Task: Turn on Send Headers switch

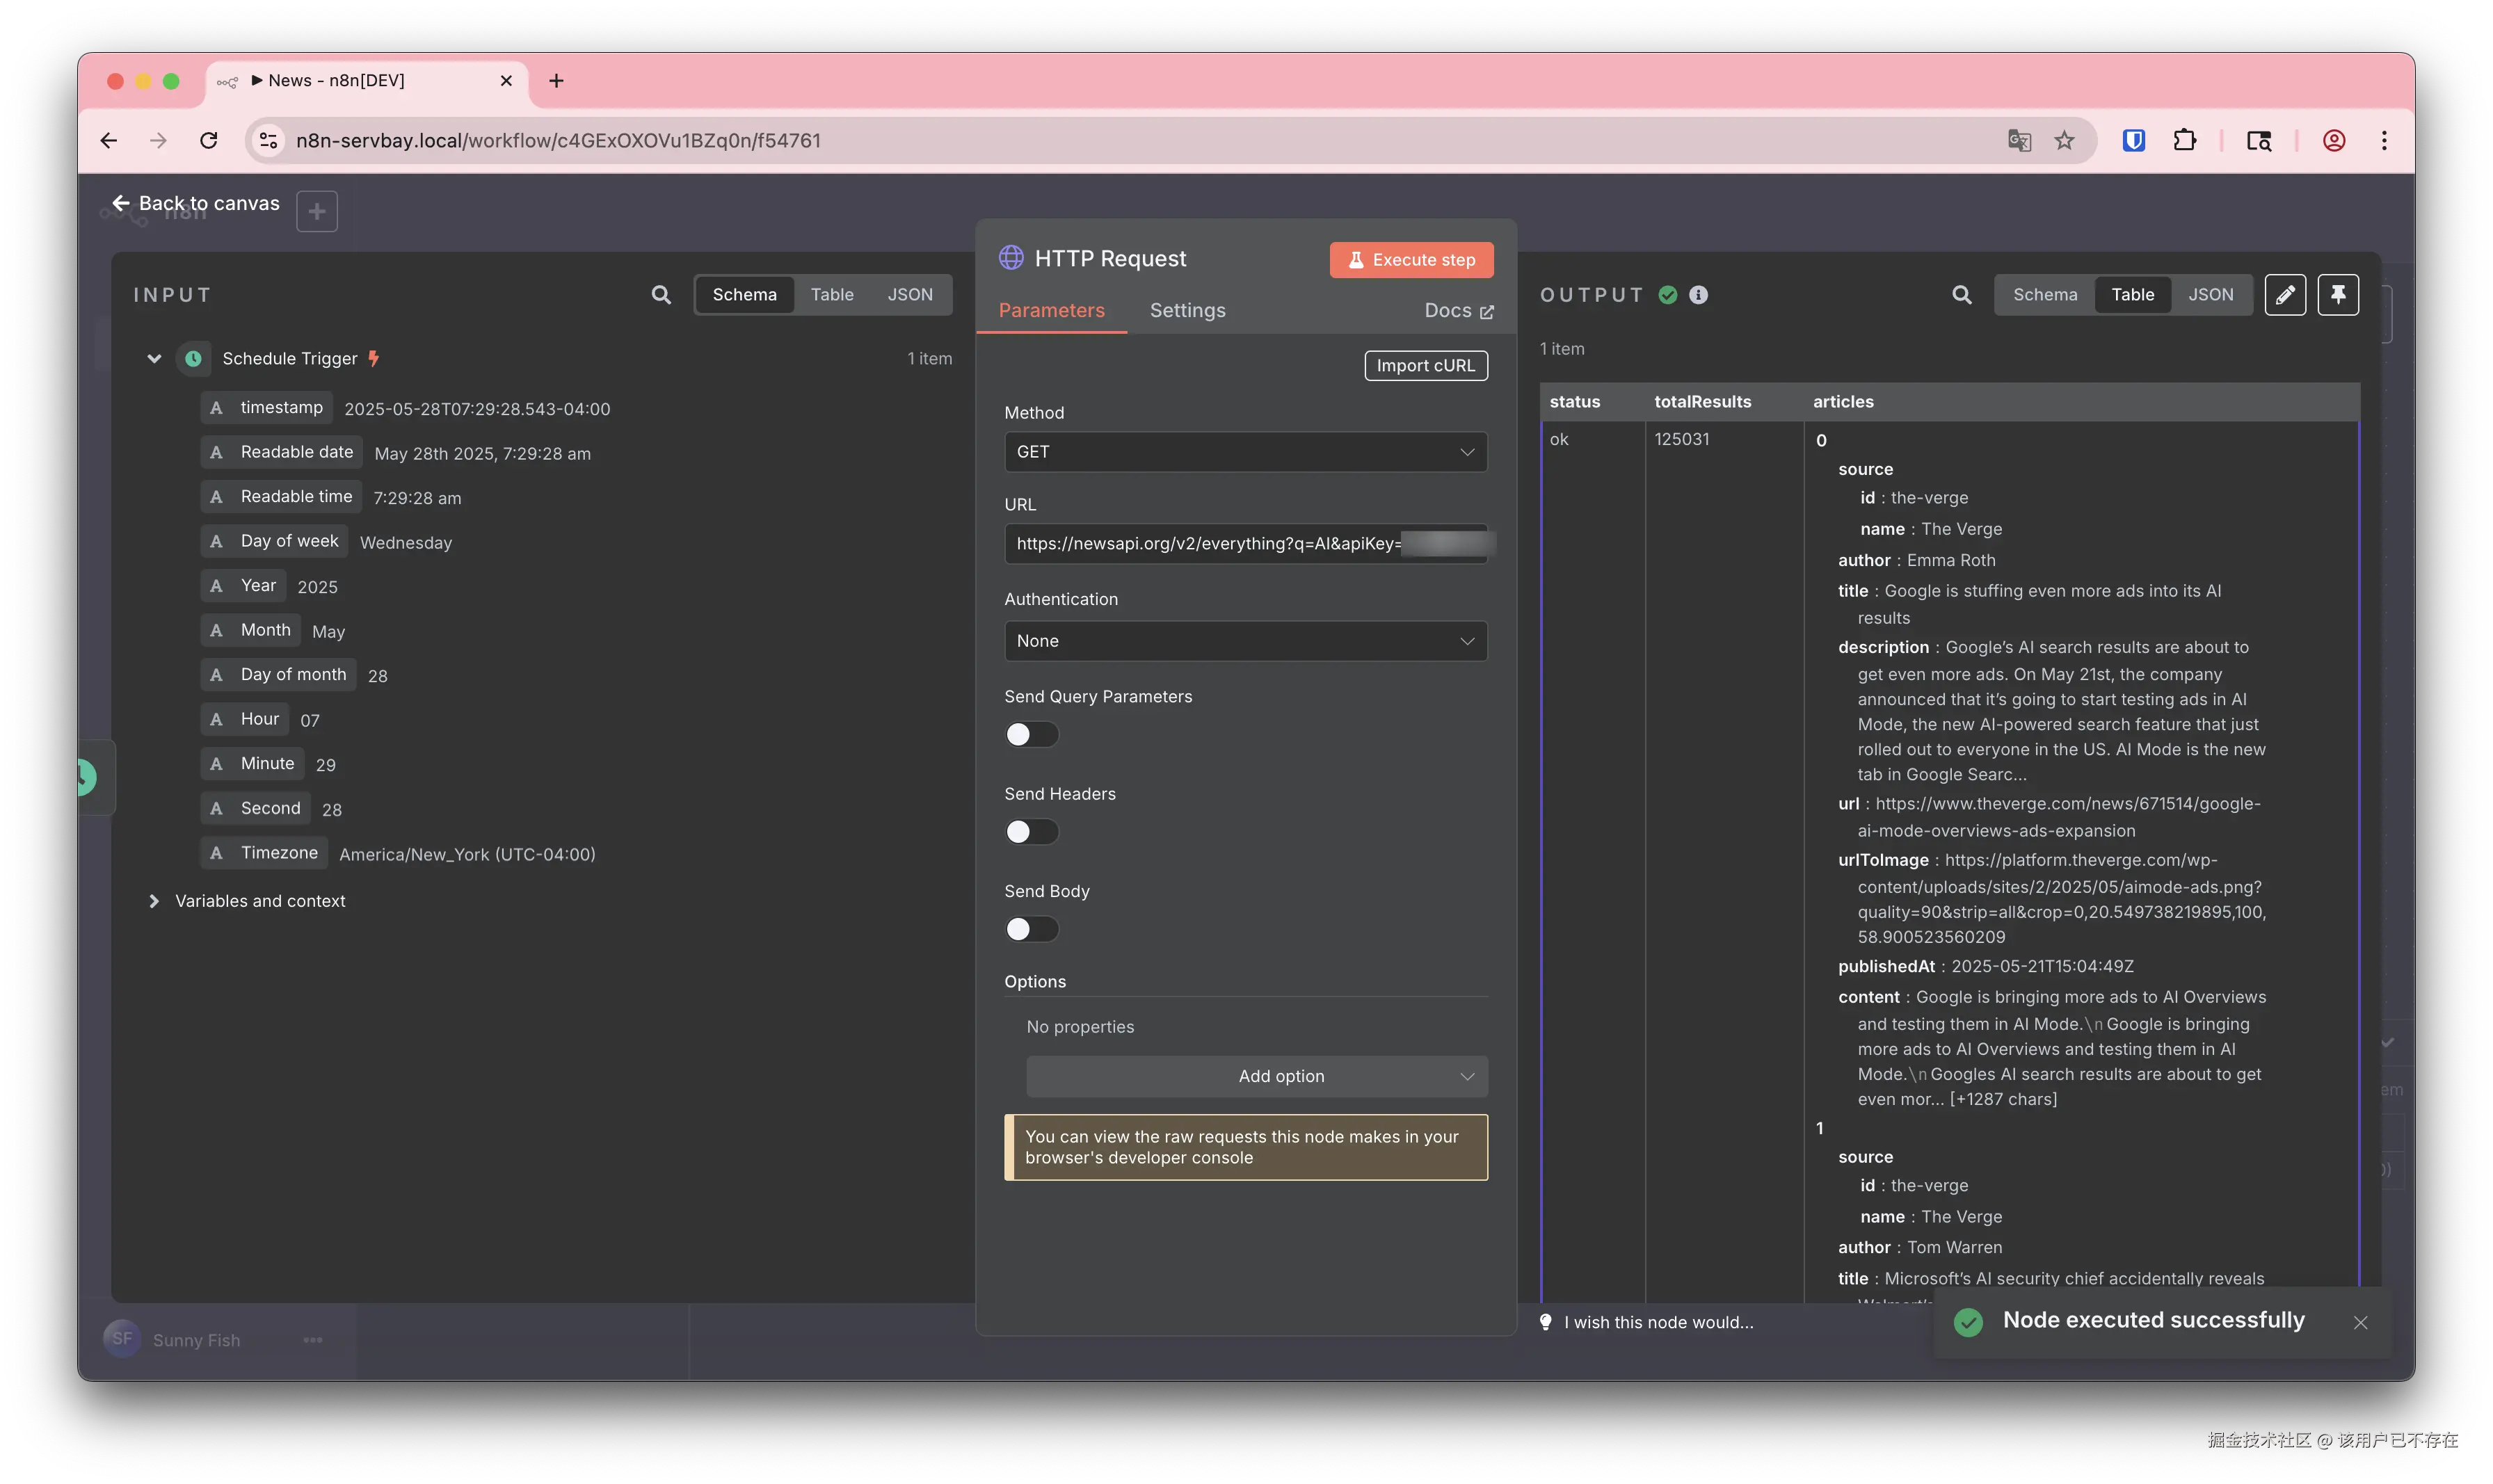Action: click(x=1031, y=832)
